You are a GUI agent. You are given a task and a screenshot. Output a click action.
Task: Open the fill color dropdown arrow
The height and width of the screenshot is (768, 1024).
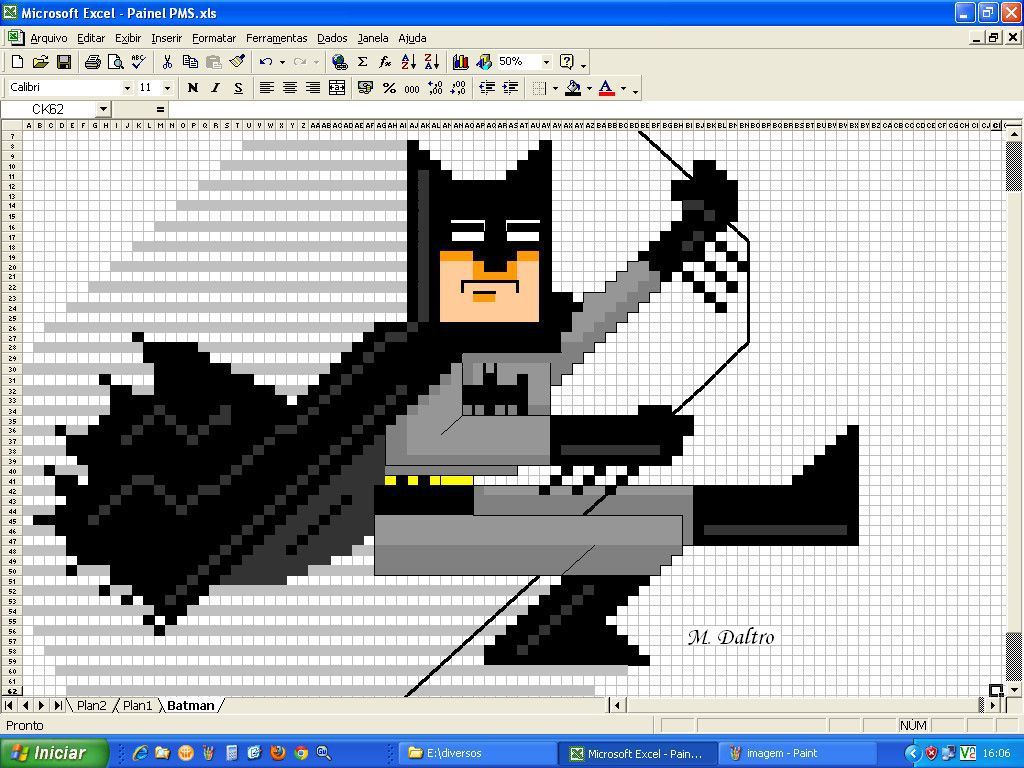(x=589, y=88)
